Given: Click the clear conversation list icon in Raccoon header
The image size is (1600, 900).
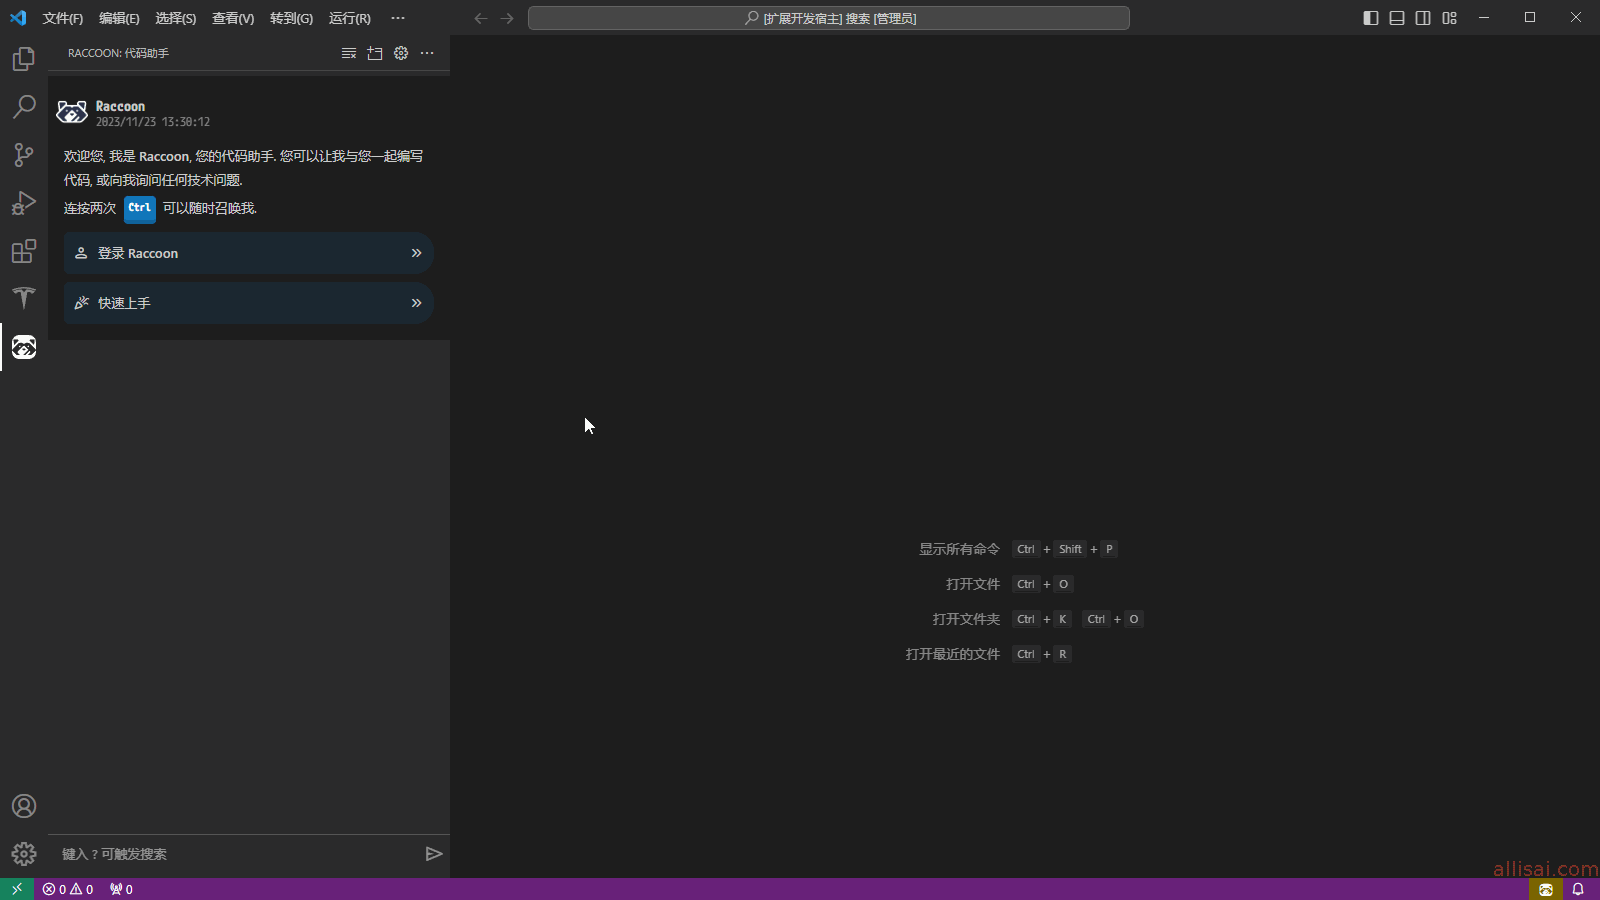Looking at the screenshot, I should pyautogui.click(x=349, y=53).
